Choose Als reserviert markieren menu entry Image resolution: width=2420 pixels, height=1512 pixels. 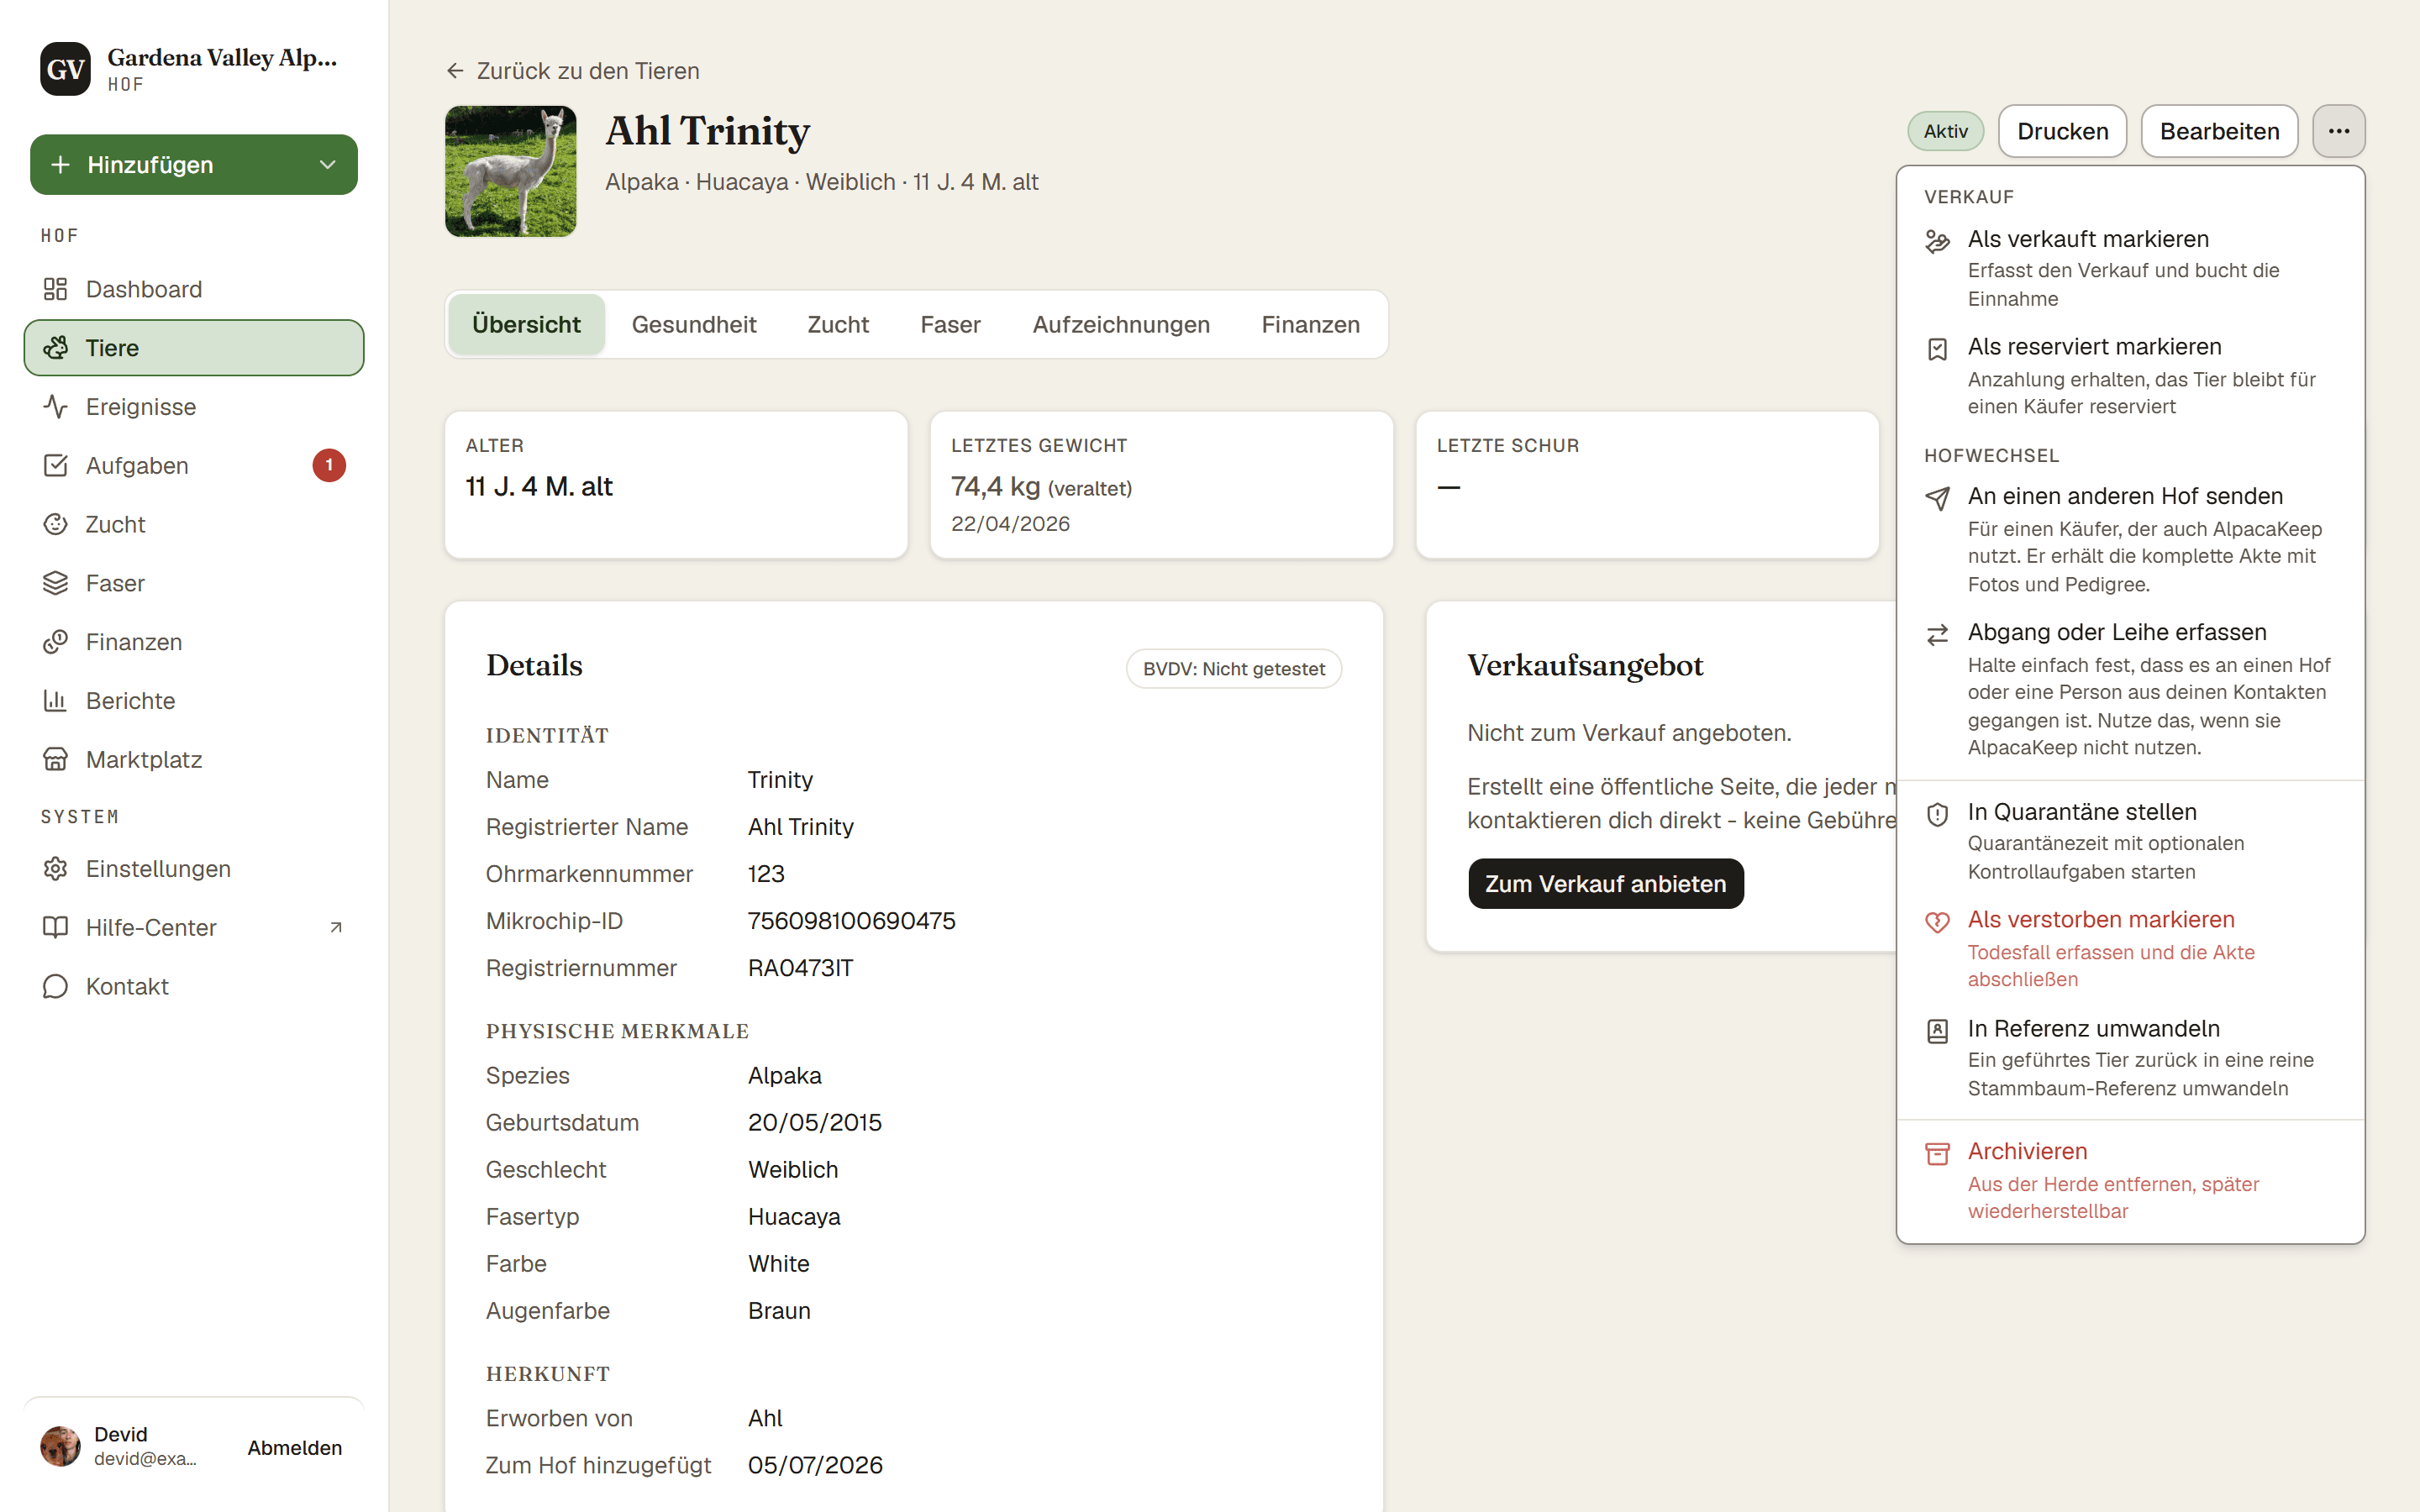click(x=2130, y=376)
